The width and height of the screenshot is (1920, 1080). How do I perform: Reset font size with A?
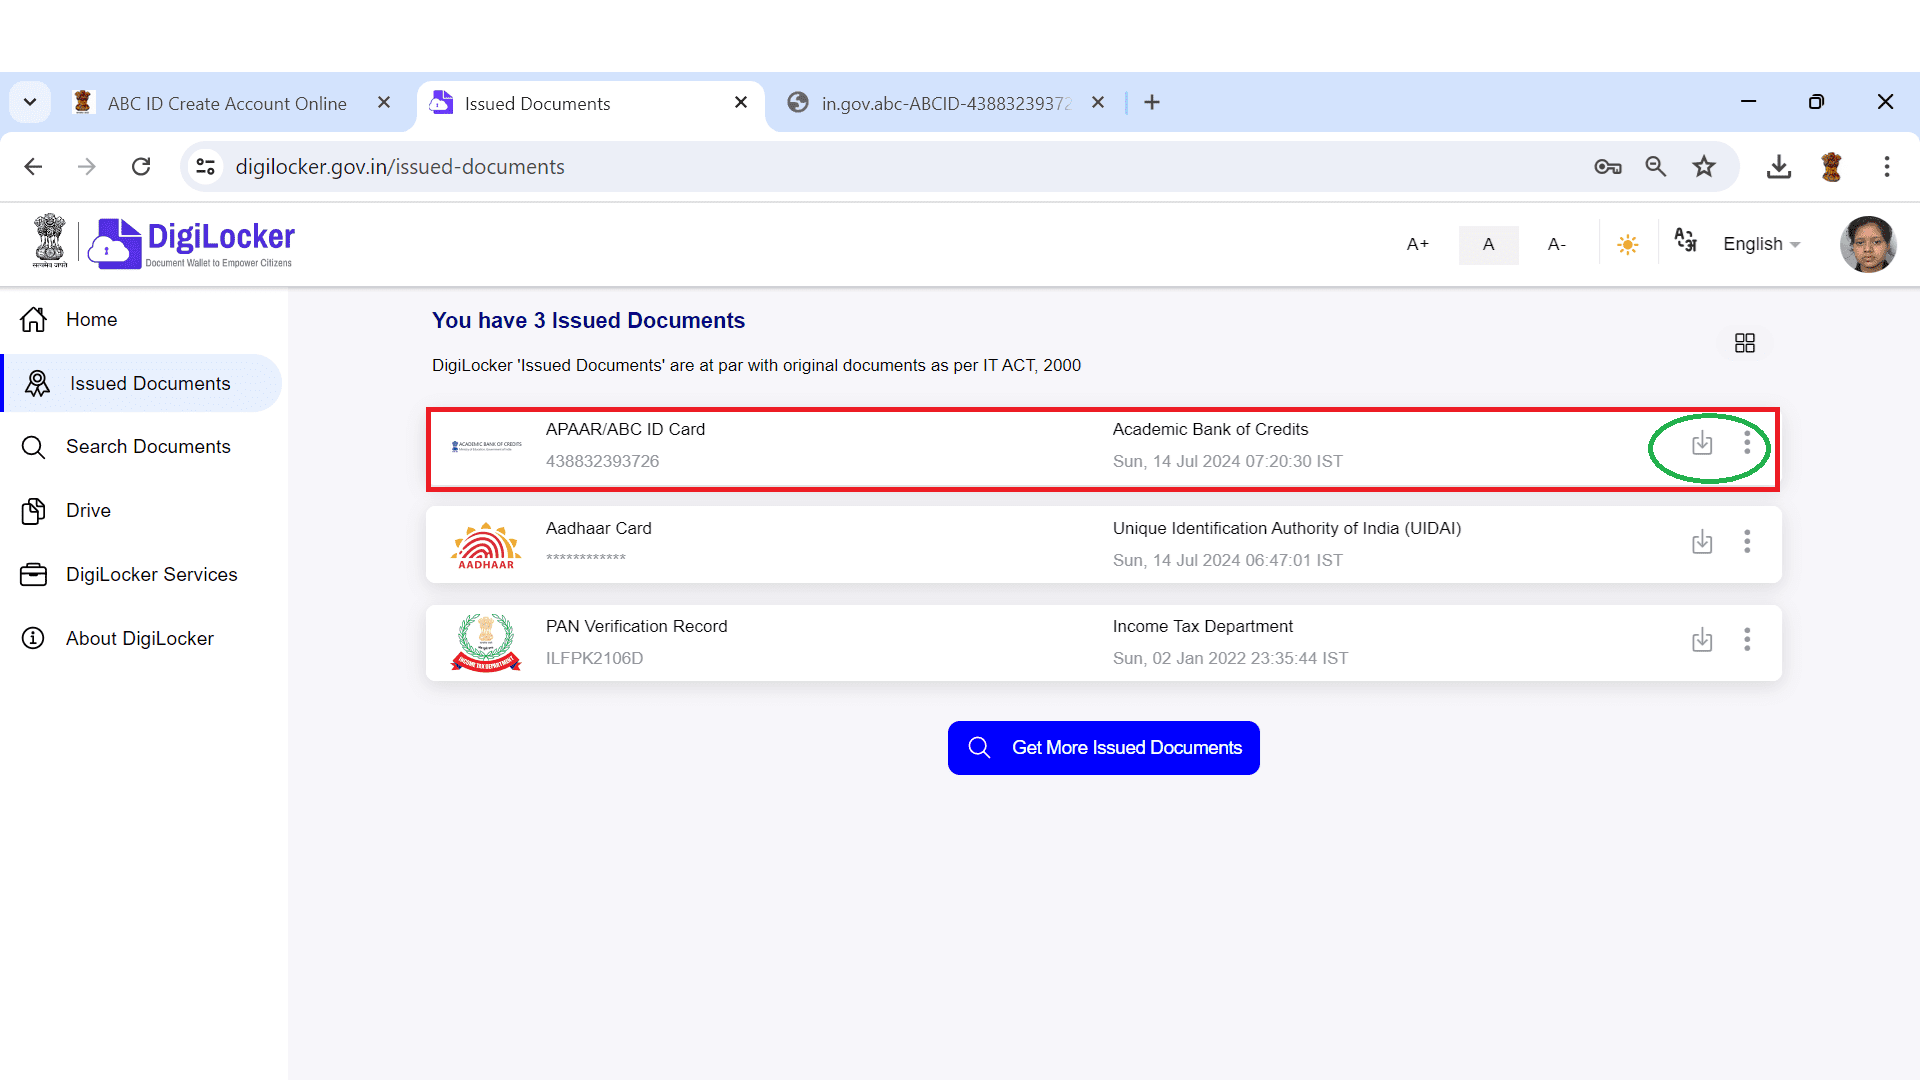1488,245
